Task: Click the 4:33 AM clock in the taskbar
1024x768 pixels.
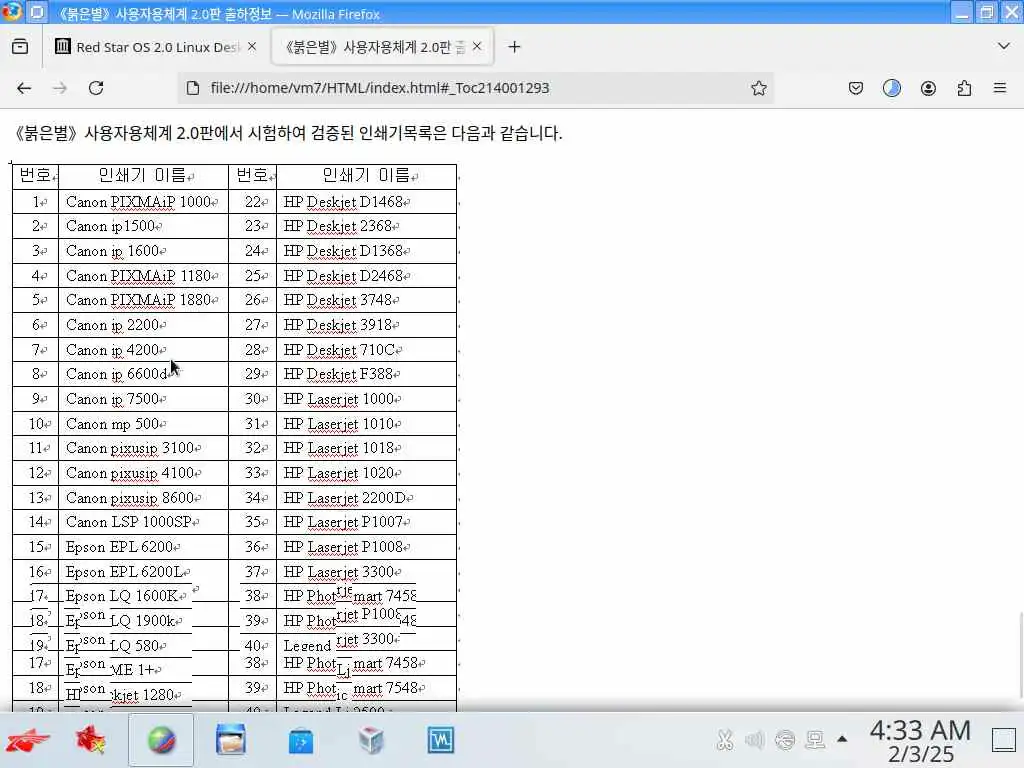Action: [920, 730]
